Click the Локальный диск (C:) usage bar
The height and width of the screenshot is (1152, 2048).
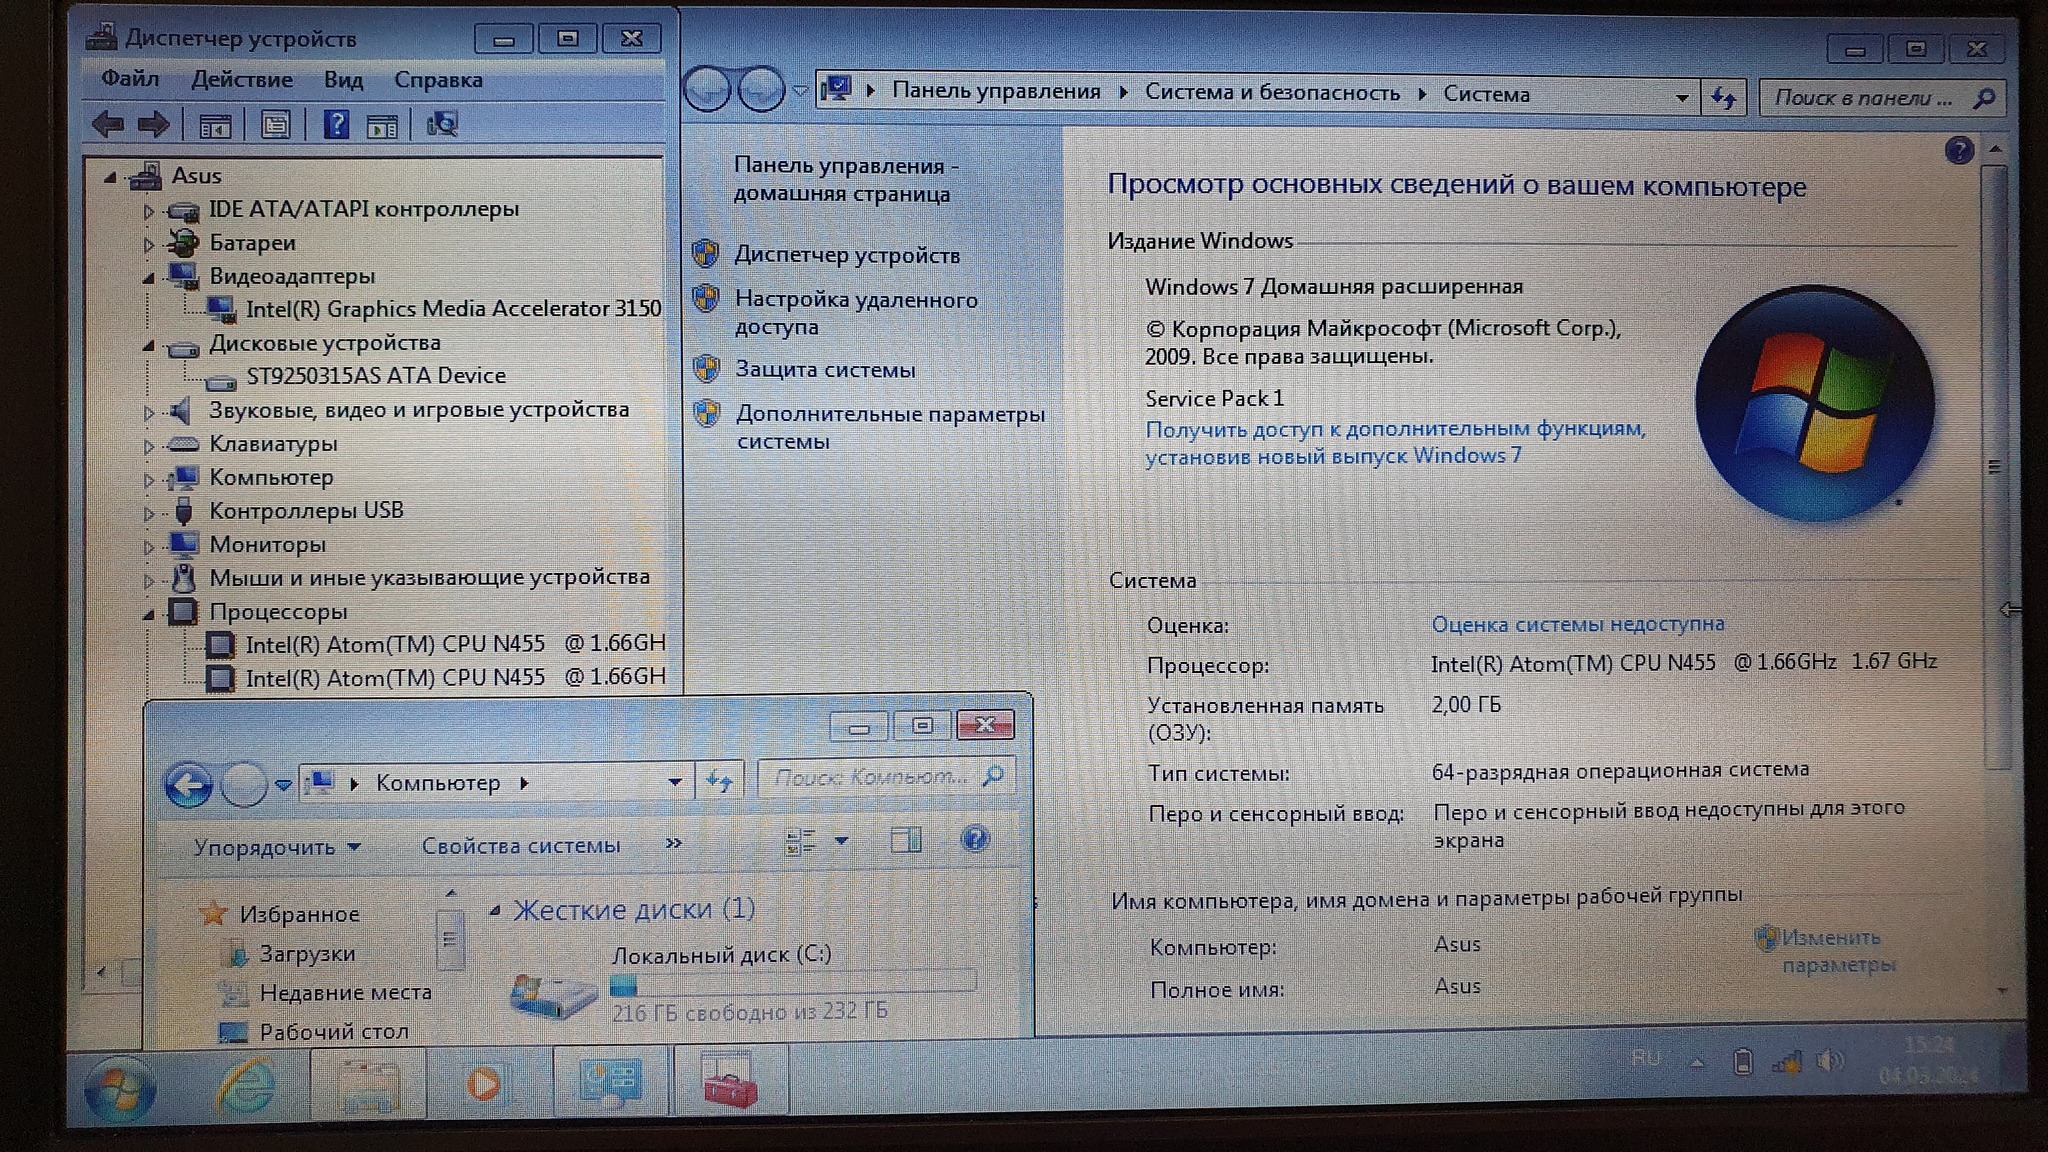(792, 985)
